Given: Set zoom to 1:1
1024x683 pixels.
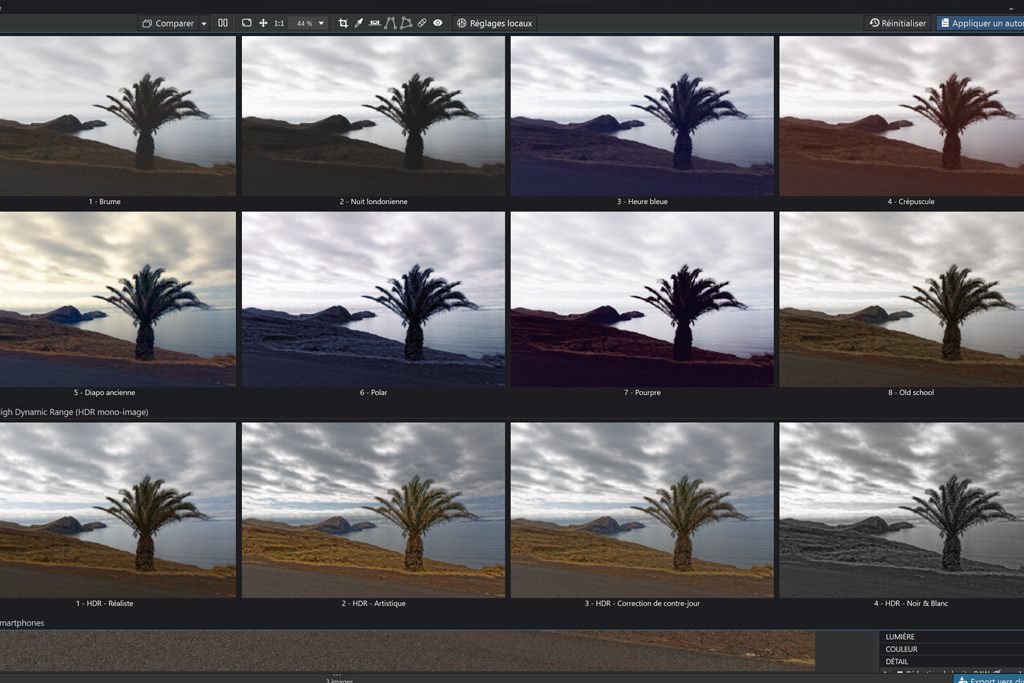Looking at the screenshot, I should tap(279, 23).
